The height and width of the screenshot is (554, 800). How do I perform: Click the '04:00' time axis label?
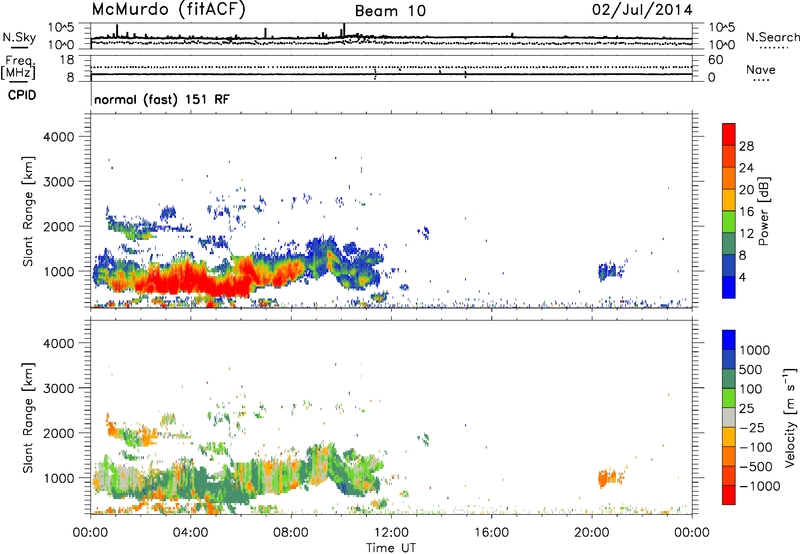tap(190, 533)
